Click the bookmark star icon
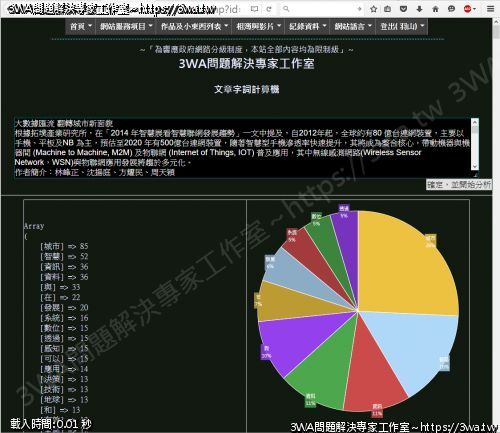The width and height of the screenshot is (500, 433). coord(373,9)
